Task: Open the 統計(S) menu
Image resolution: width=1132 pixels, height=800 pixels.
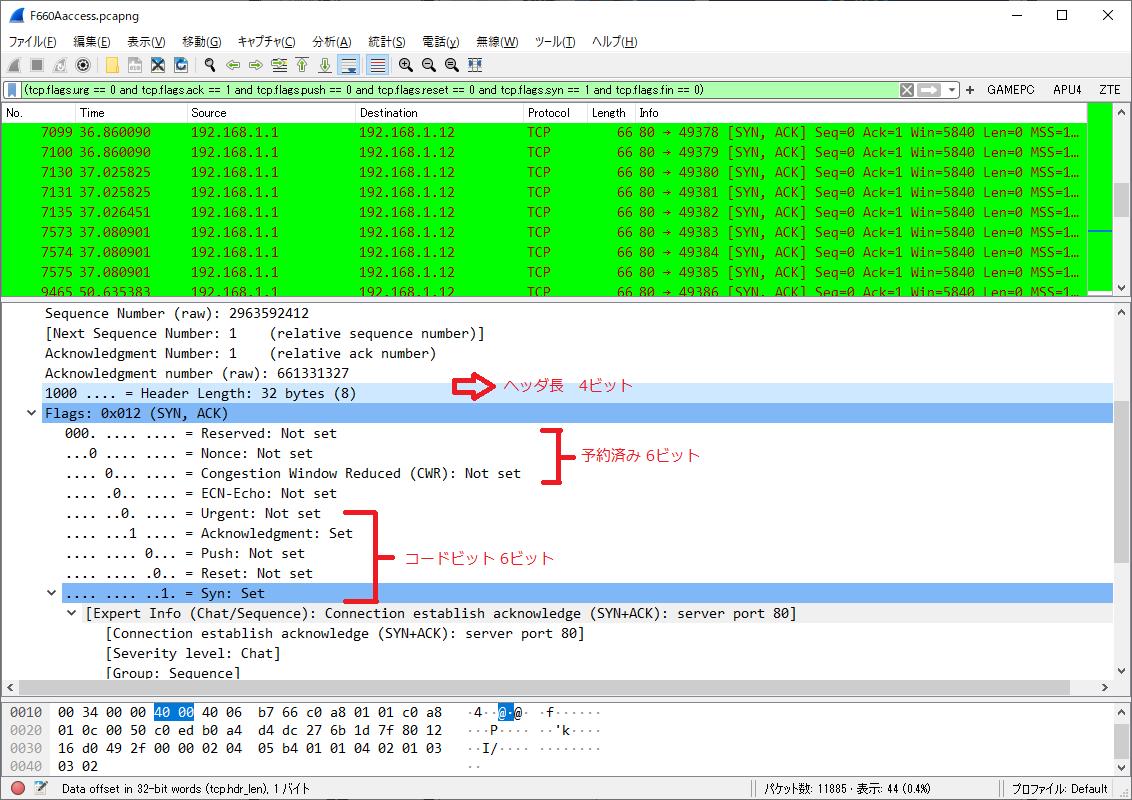Action: point(387,42)
